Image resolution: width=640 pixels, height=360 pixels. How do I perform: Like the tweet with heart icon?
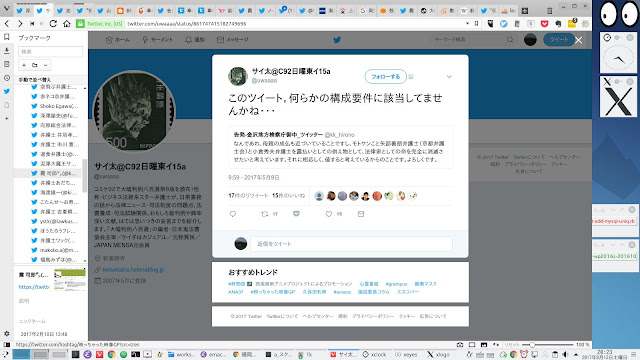(x=329, y=214)
